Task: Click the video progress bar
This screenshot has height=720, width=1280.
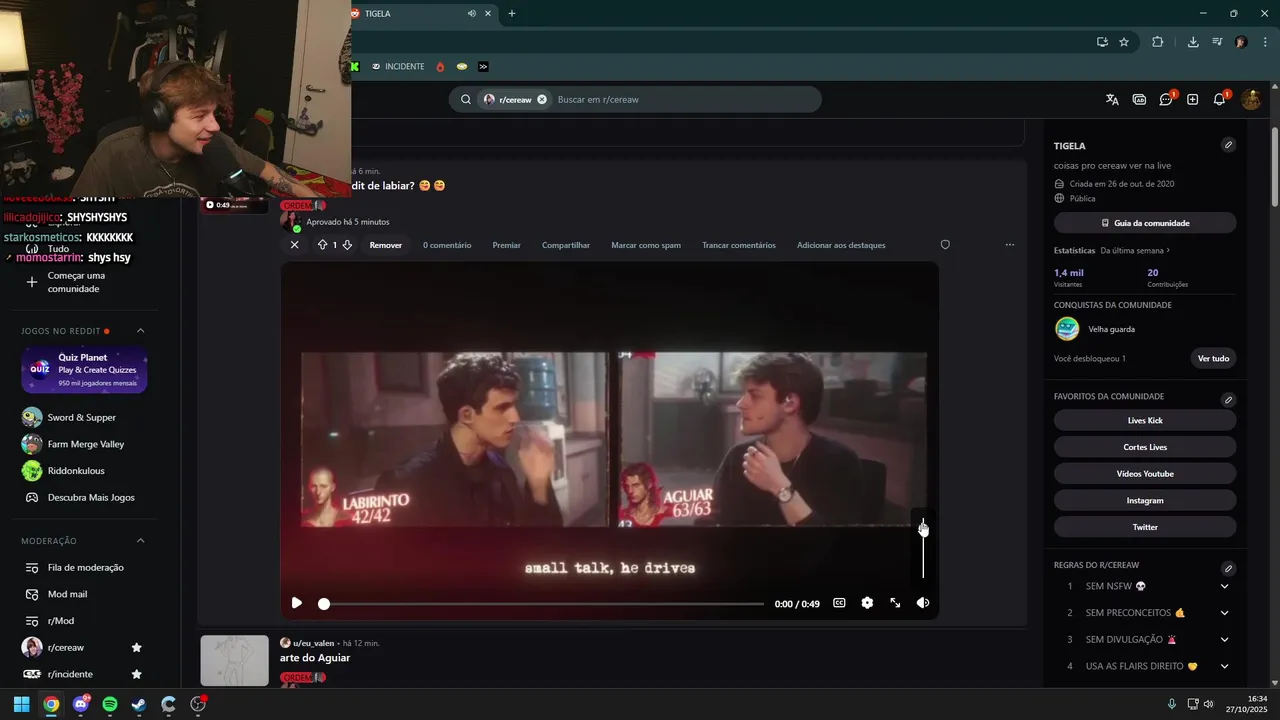Action: point(543,604)
